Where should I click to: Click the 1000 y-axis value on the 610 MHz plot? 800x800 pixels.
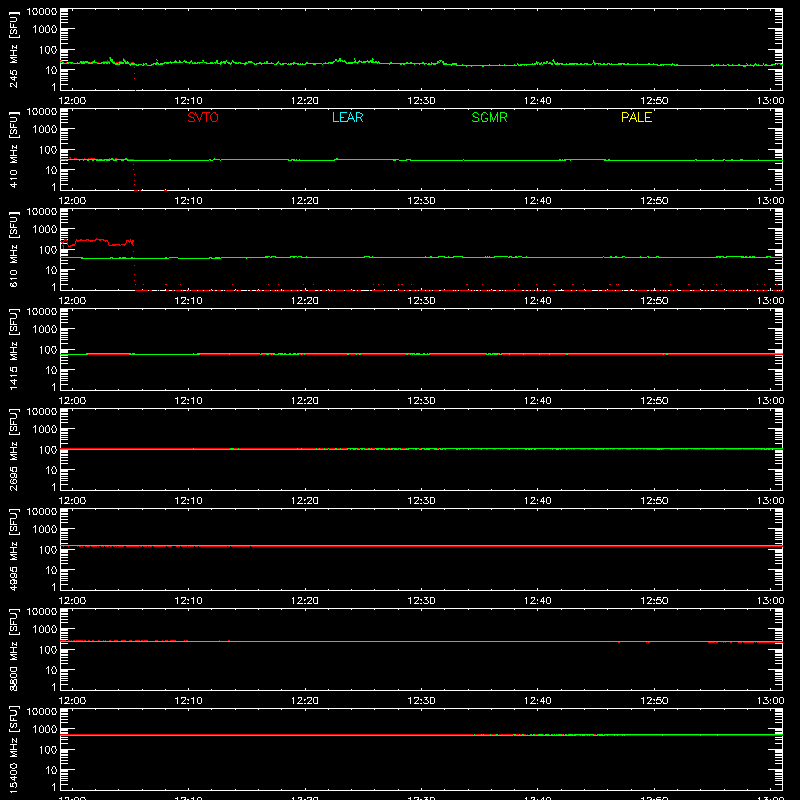click(45, 230)
